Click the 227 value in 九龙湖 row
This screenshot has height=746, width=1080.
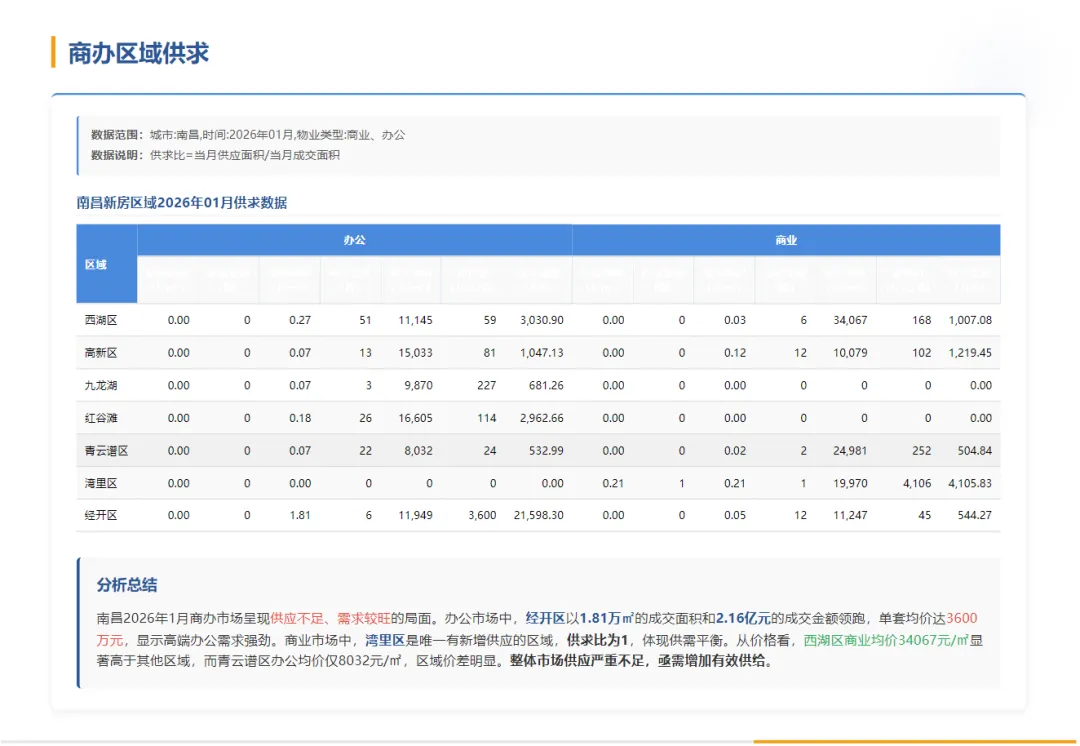[486, 385]
